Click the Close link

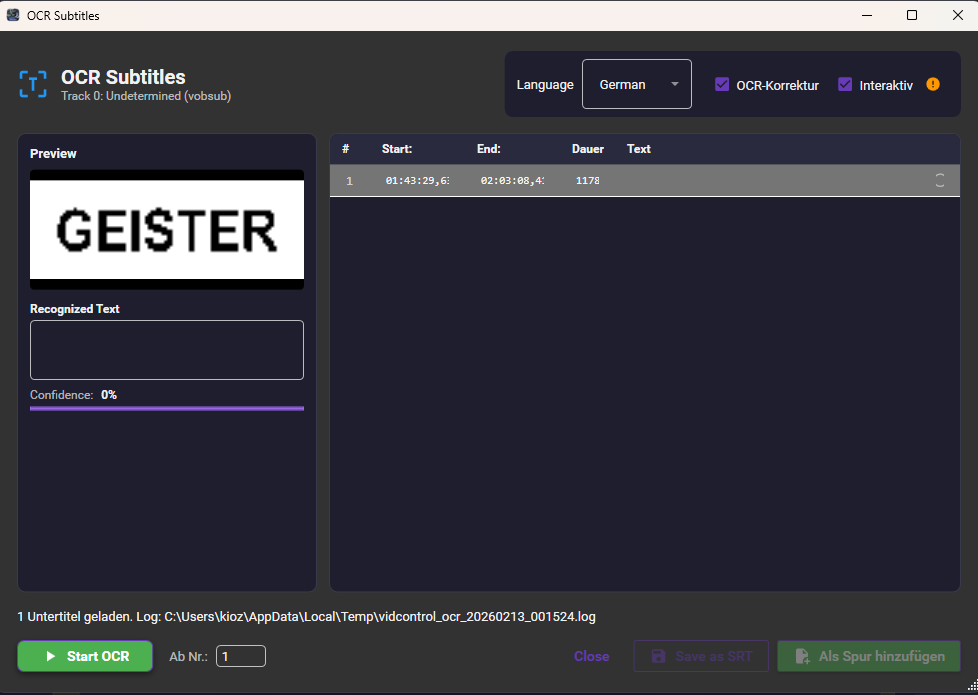pos(591,656)
